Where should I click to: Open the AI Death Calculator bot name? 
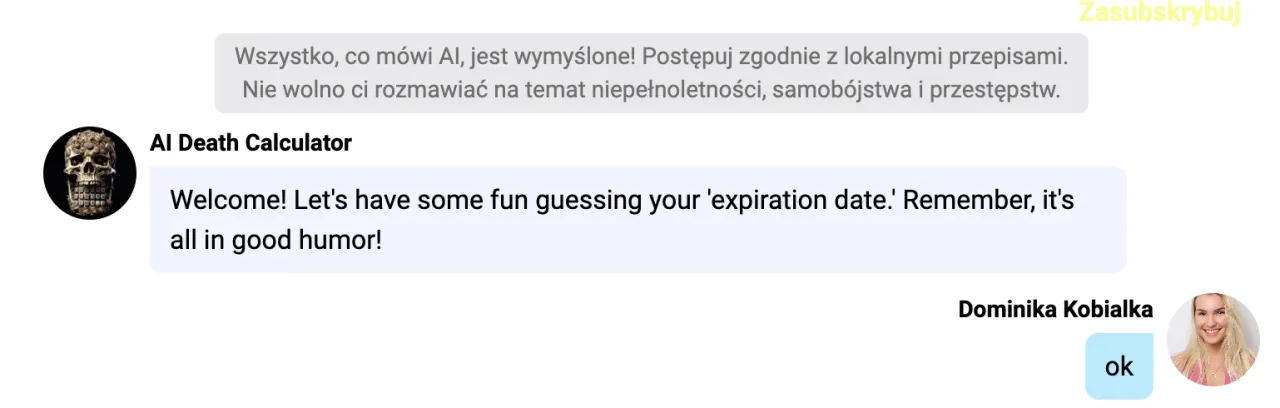[x=251, y=143]
